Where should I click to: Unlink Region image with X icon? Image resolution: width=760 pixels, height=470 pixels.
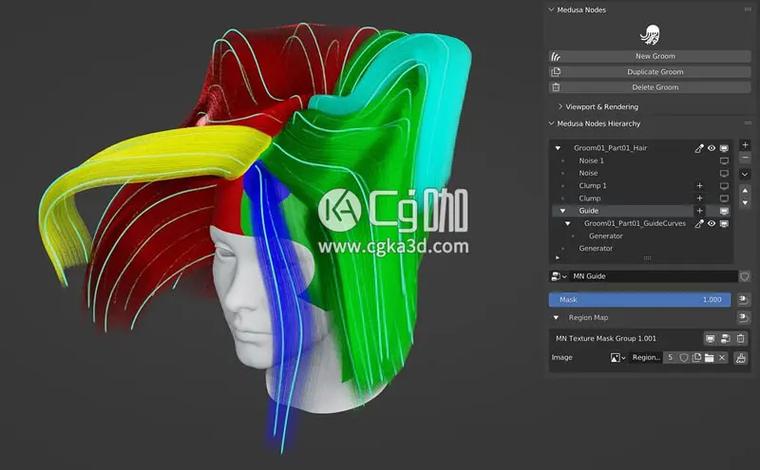722,358
